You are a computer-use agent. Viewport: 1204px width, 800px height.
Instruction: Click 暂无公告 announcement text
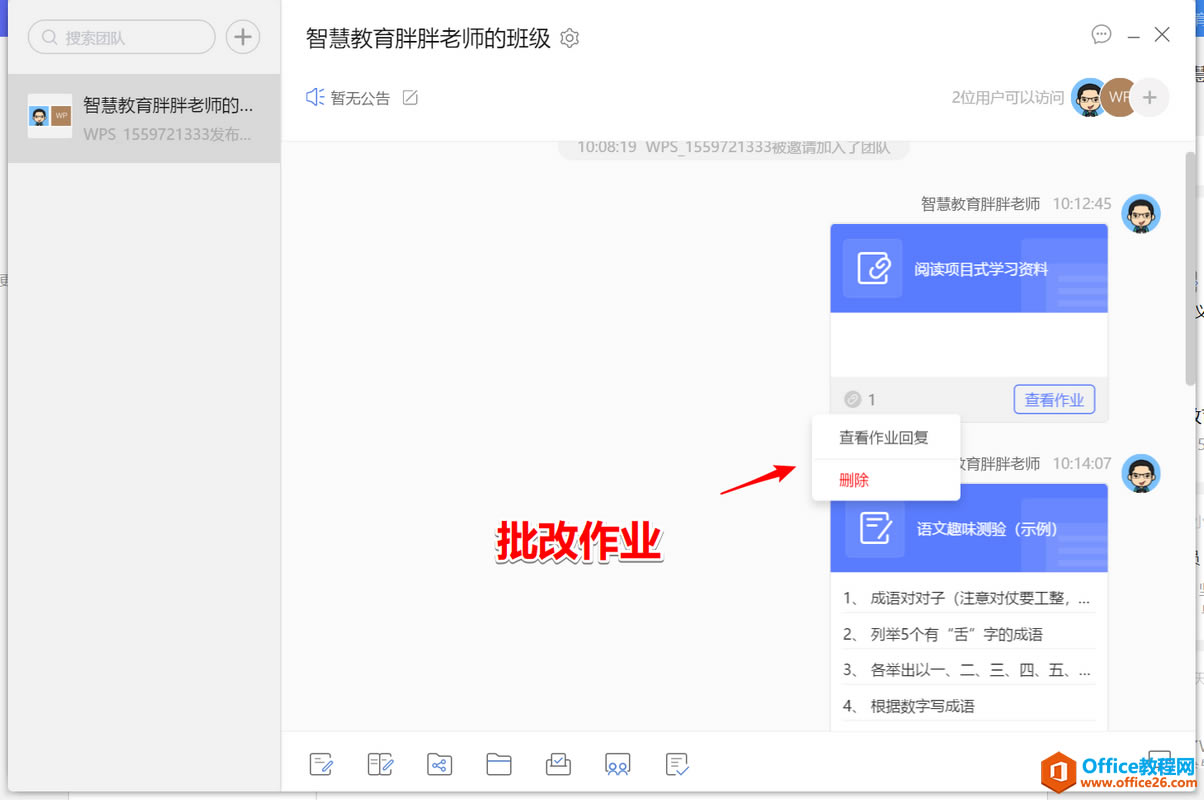tap(360, 98)
